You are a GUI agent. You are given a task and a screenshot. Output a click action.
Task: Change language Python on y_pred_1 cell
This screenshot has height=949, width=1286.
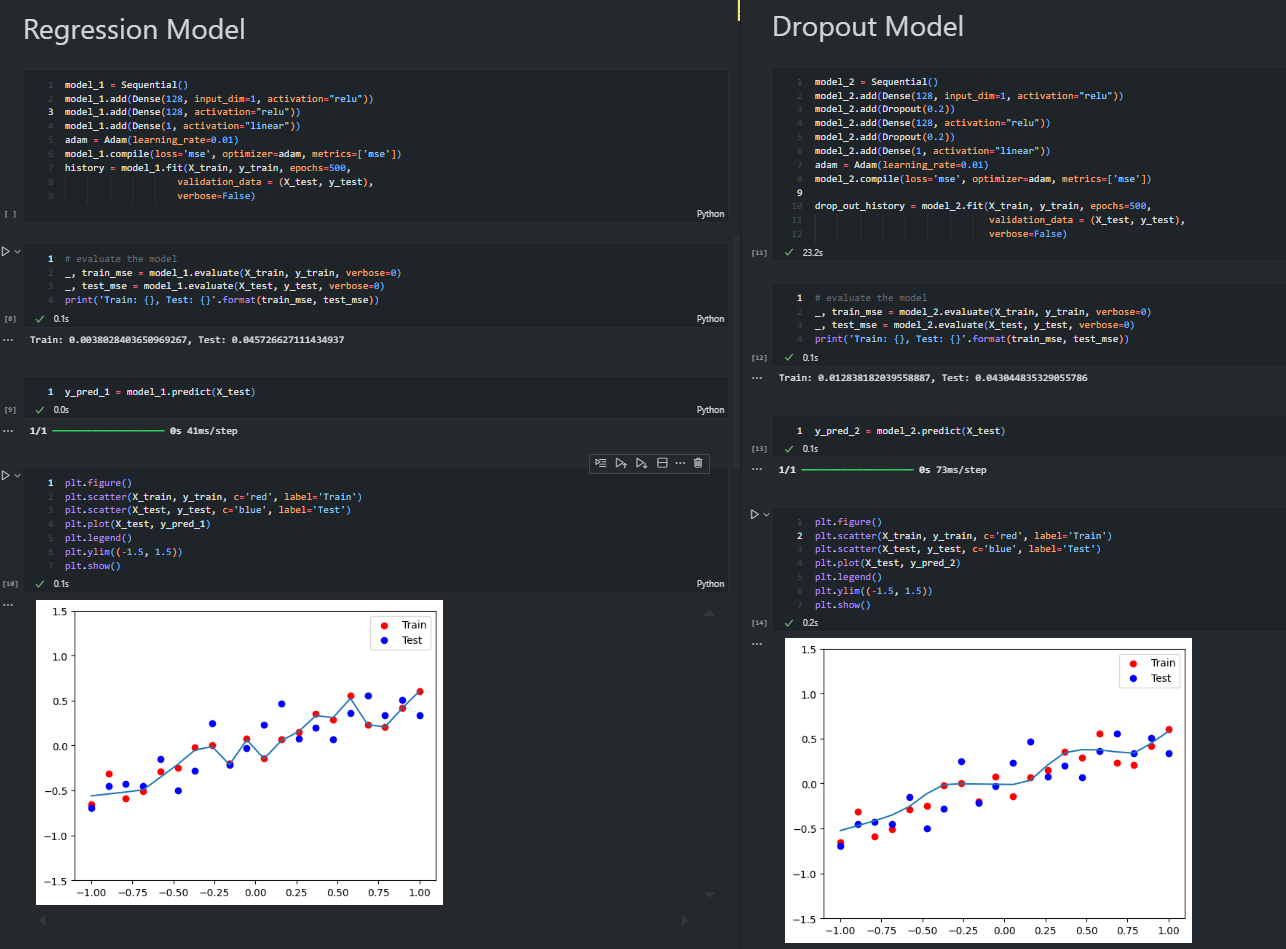[x=710, y=410]
